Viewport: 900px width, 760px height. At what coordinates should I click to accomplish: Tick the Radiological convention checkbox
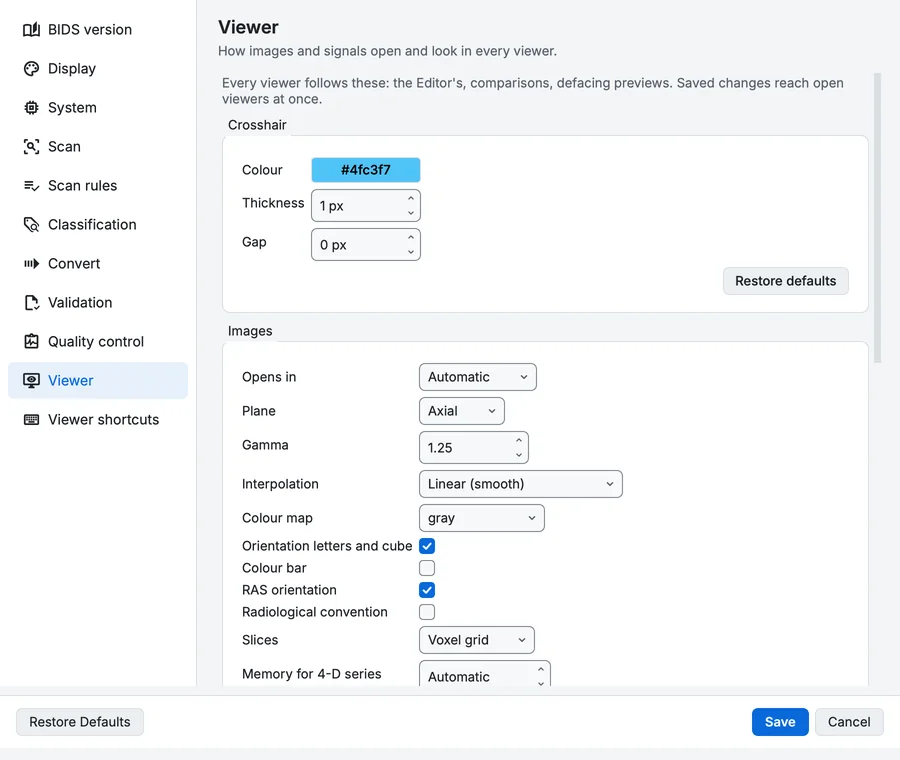tap(427, 612)
